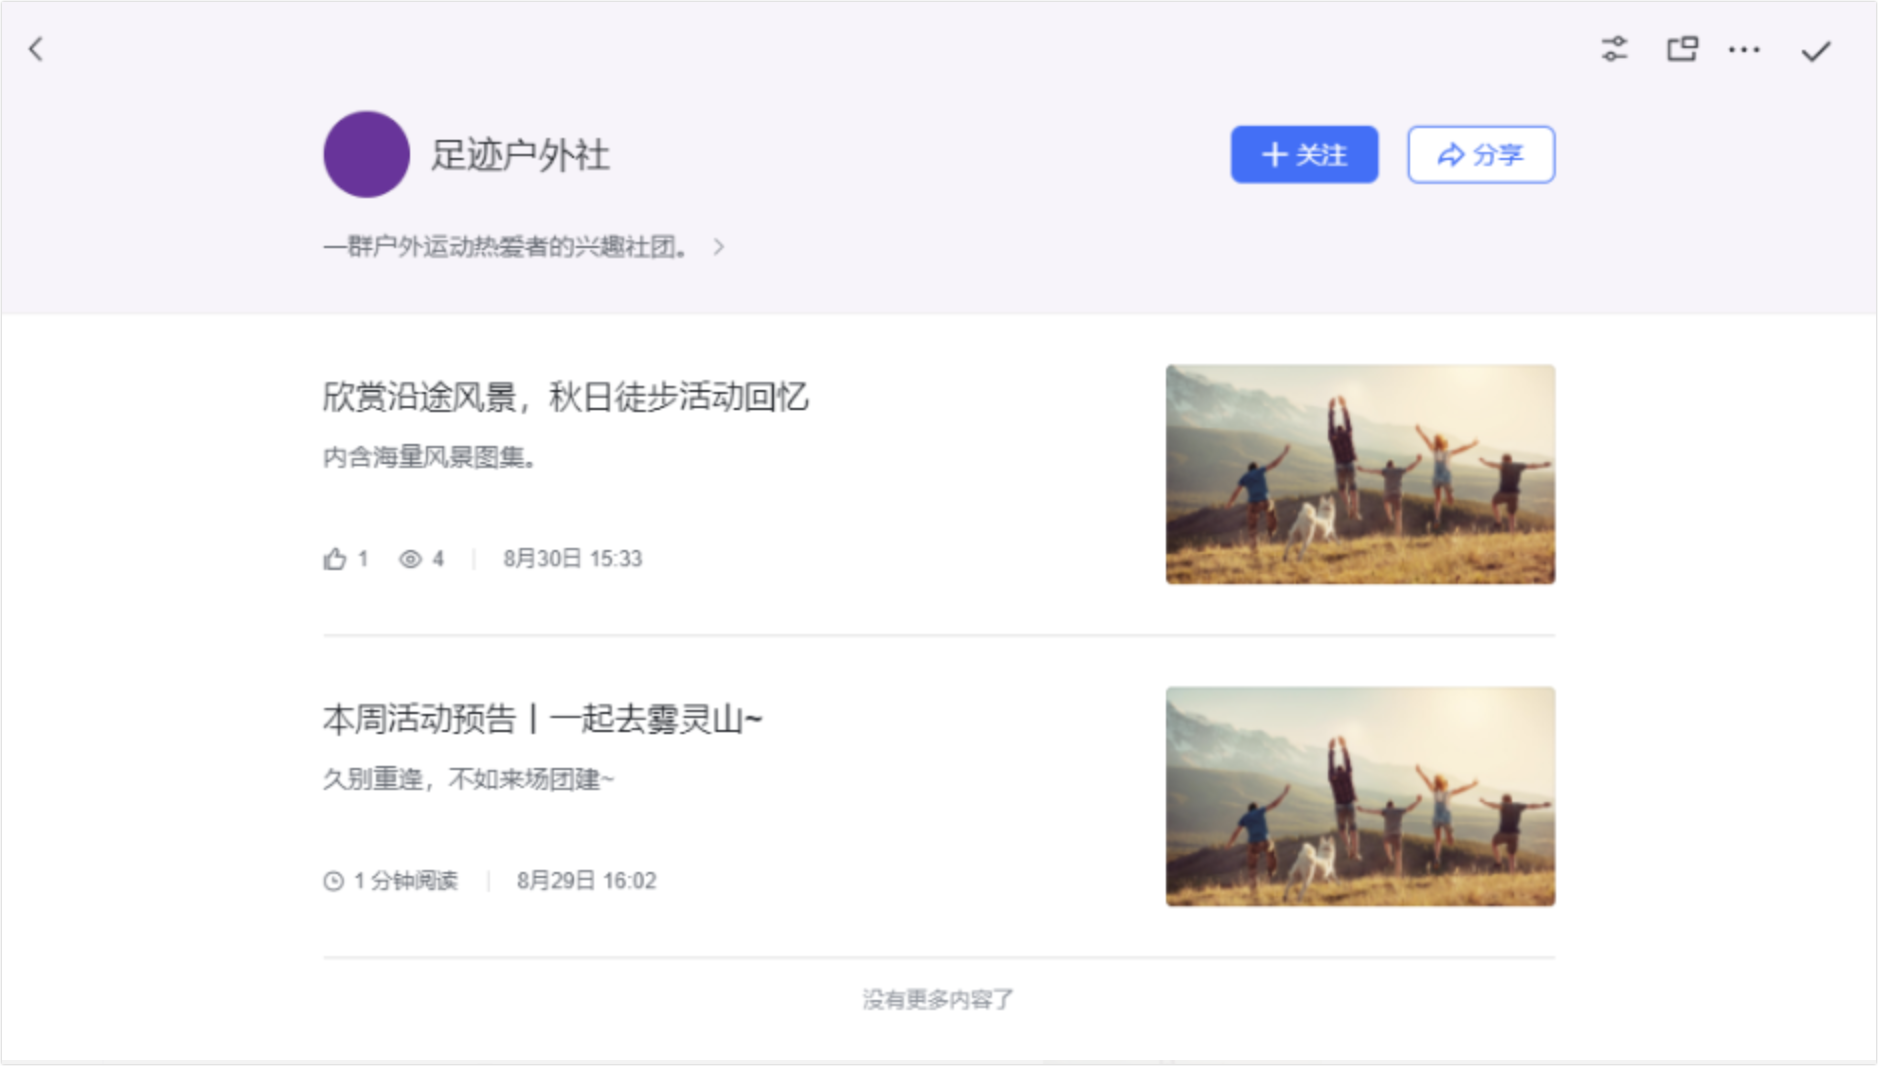Click the second article's cover image

pyautogui.click(x=1360, y=795)
